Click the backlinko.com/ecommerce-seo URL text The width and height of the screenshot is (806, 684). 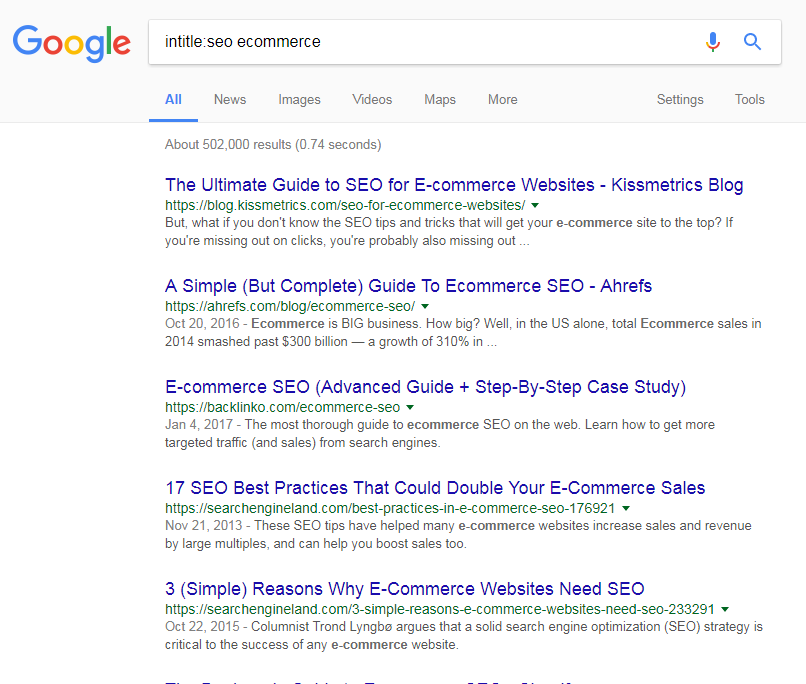[282, 408]
